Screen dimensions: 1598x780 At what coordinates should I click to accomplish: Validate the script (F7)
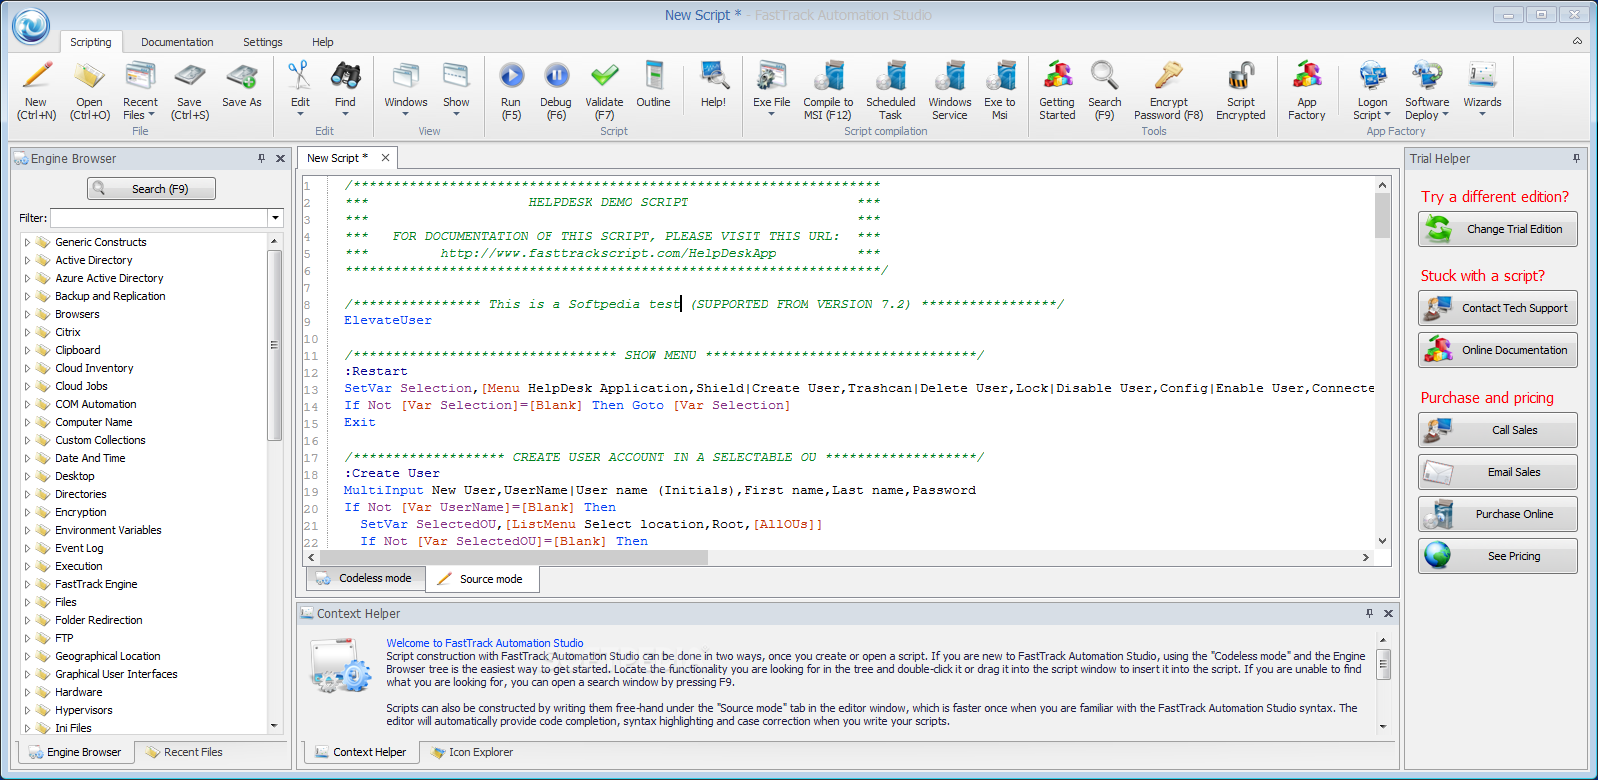[x=604, y=90]
